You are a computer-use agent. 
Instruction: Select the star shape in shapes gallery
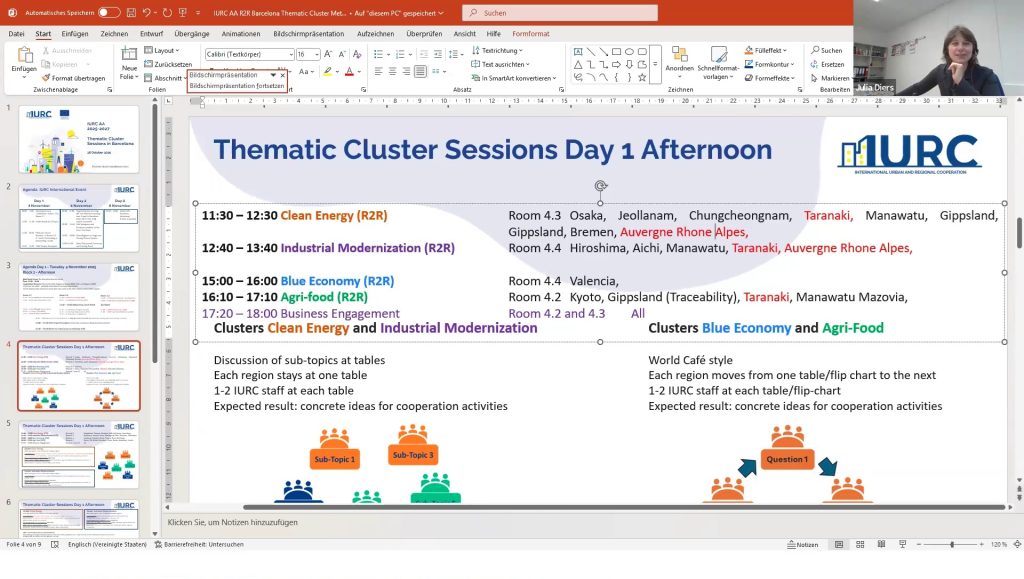pos(642,77)
